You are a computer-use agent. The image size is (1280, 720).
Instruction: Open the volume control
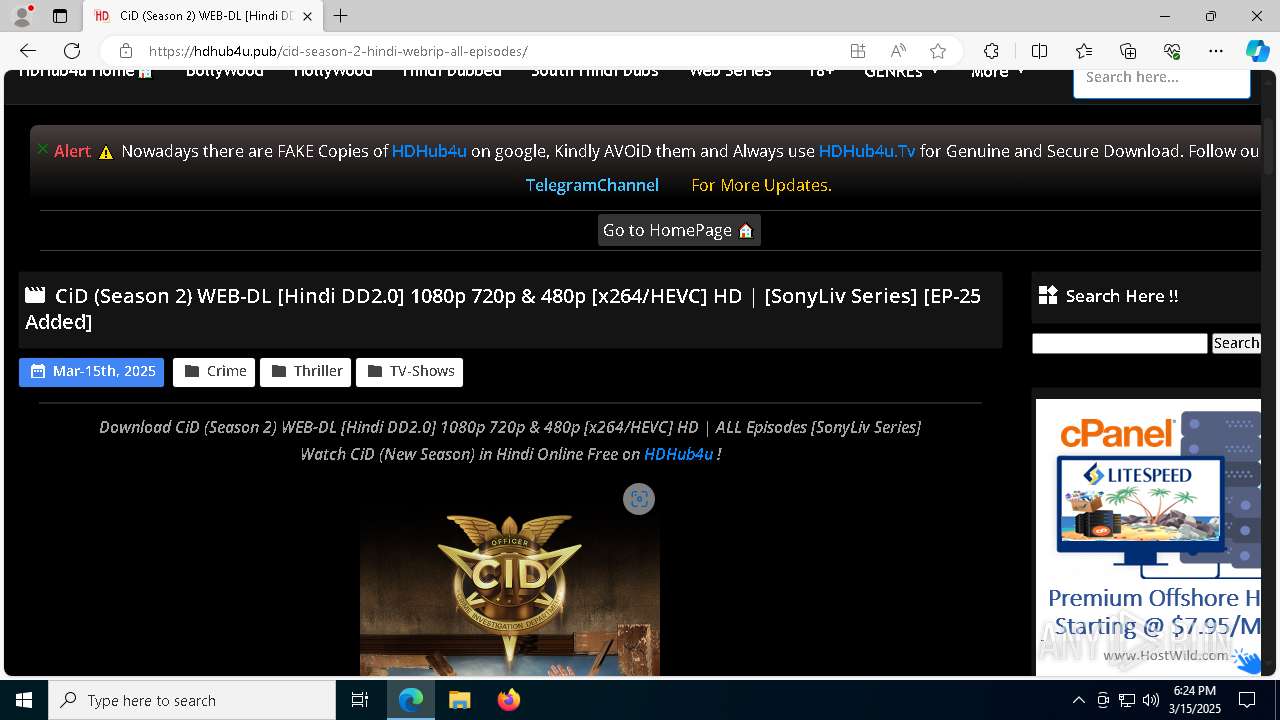point(1150,700)
